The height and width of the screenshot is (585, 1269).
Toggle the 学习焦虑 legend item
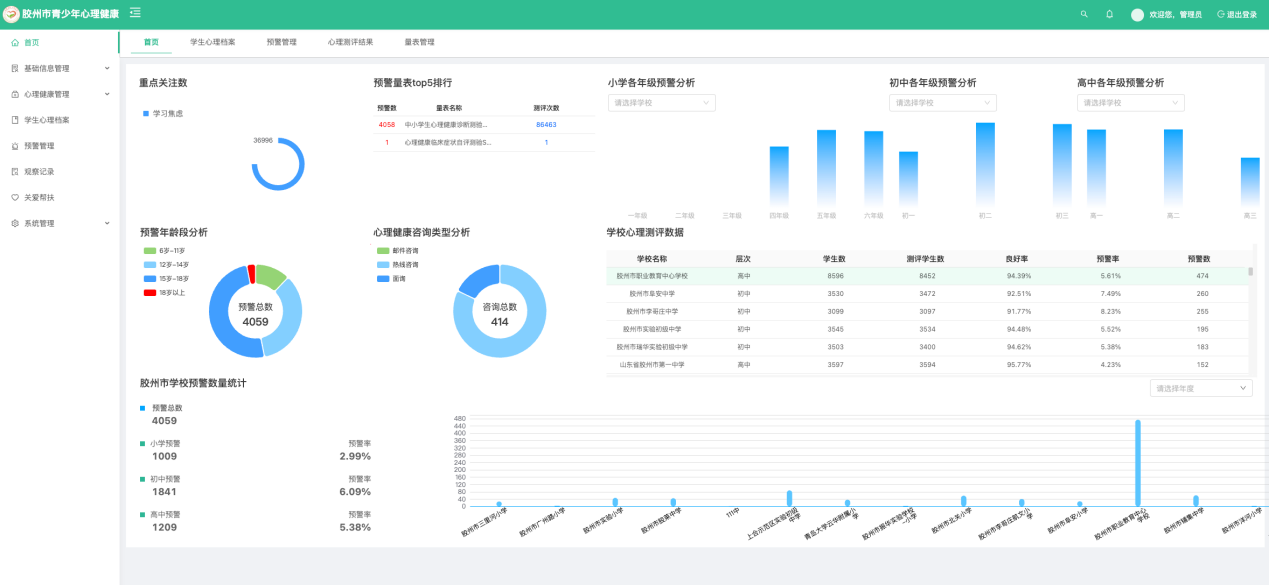point(162,114)
